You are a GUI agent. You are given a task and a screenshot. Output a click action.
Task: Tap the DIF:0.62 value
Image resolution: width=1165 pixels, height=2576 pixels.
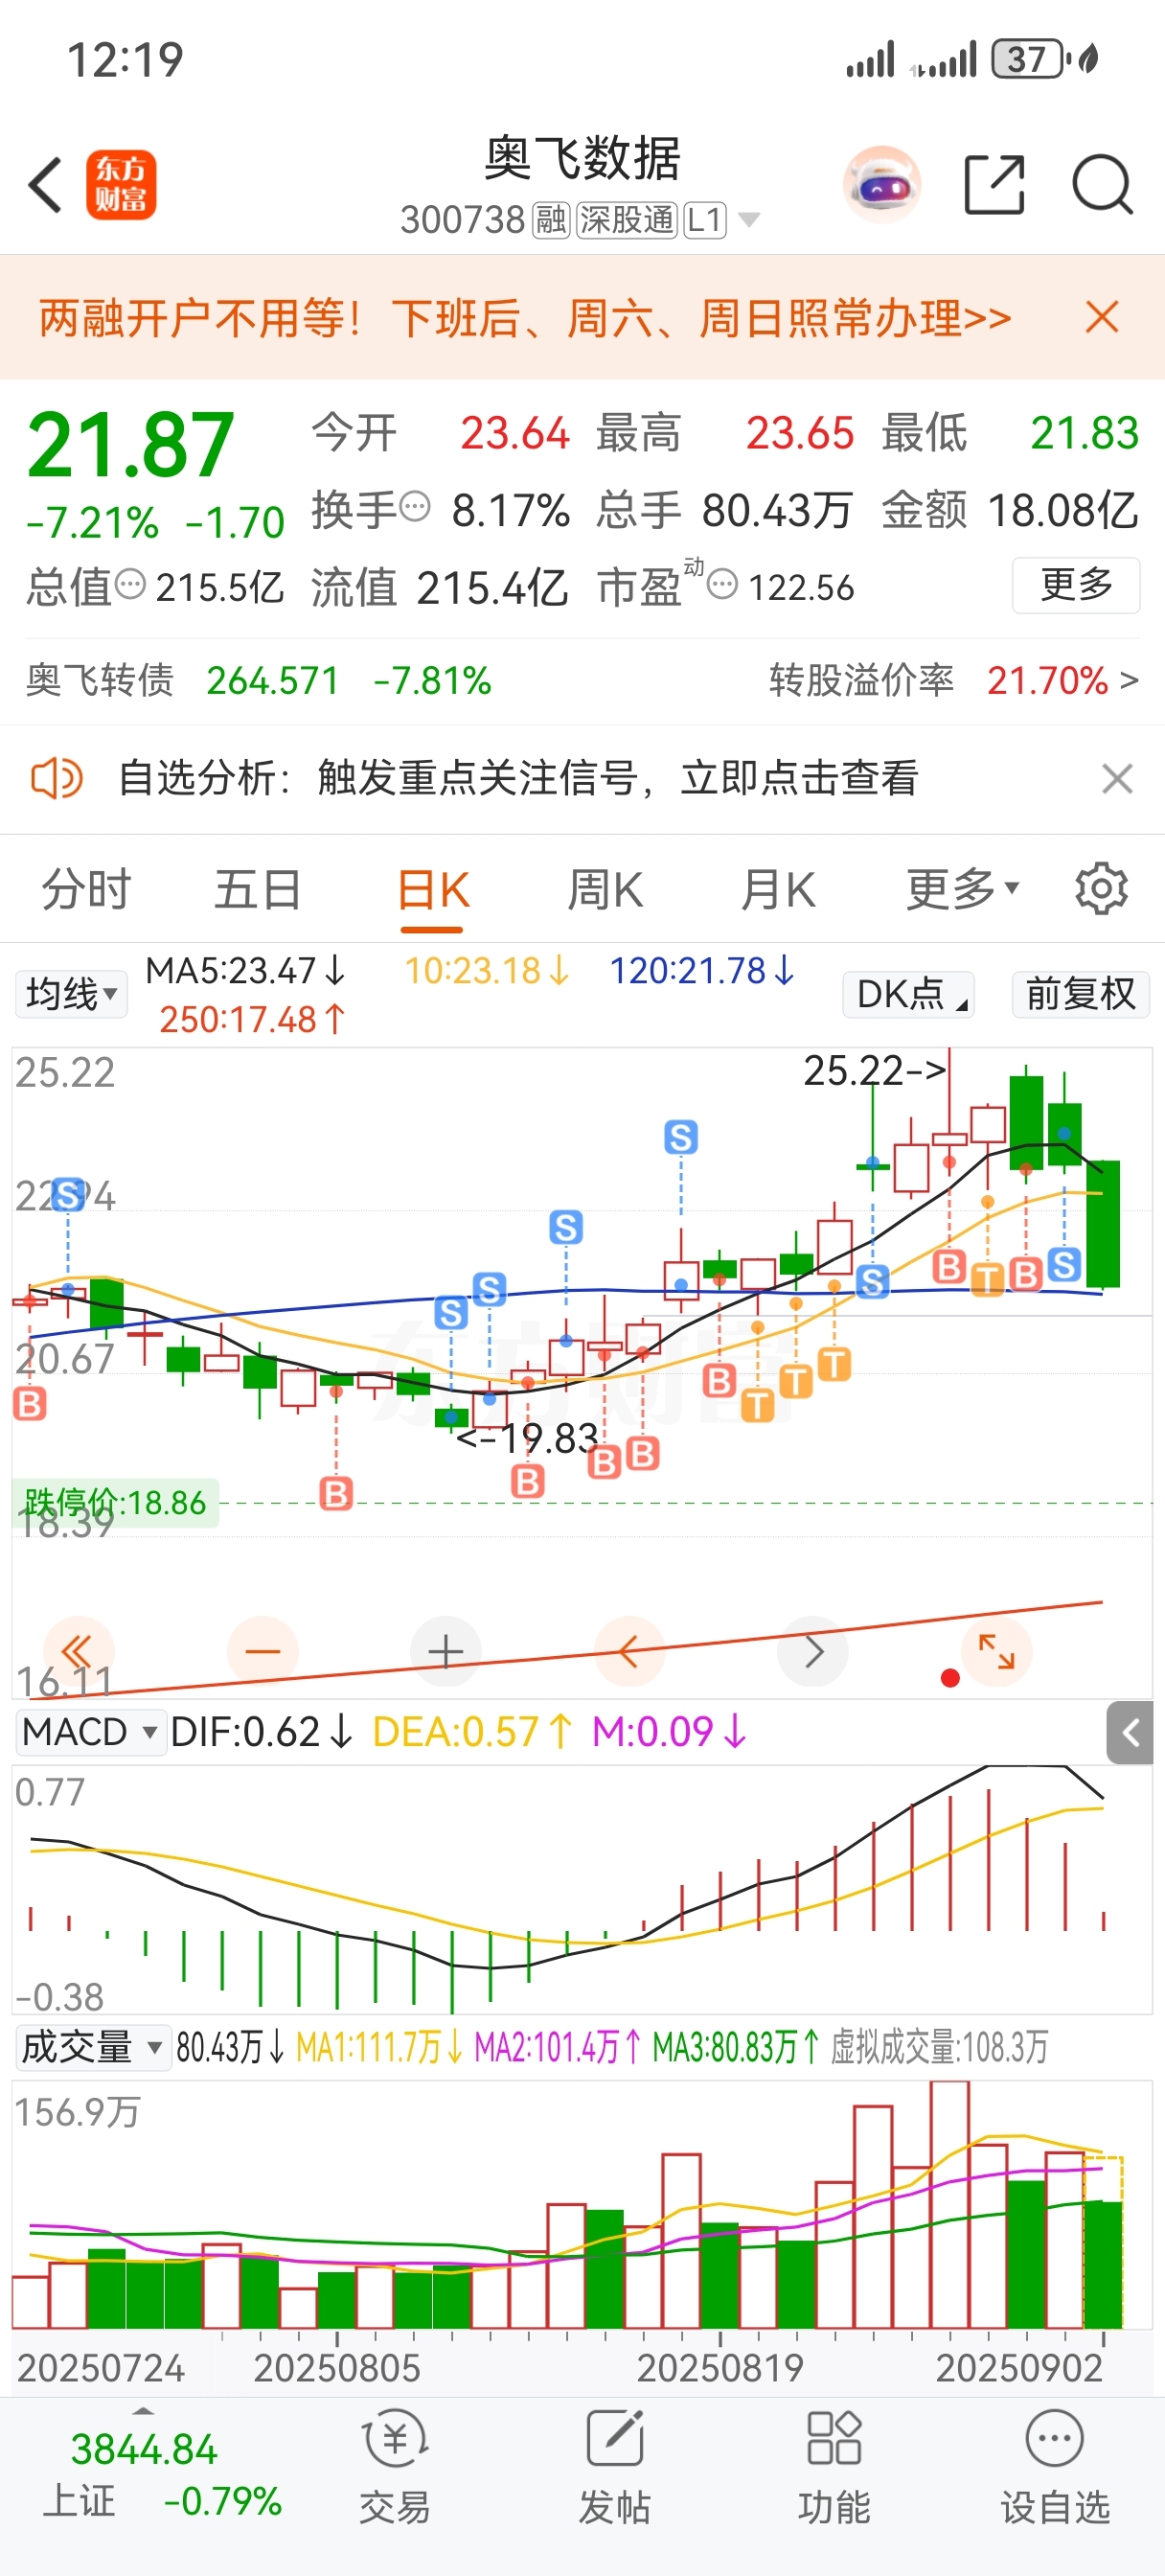[x=261, y=1731]
